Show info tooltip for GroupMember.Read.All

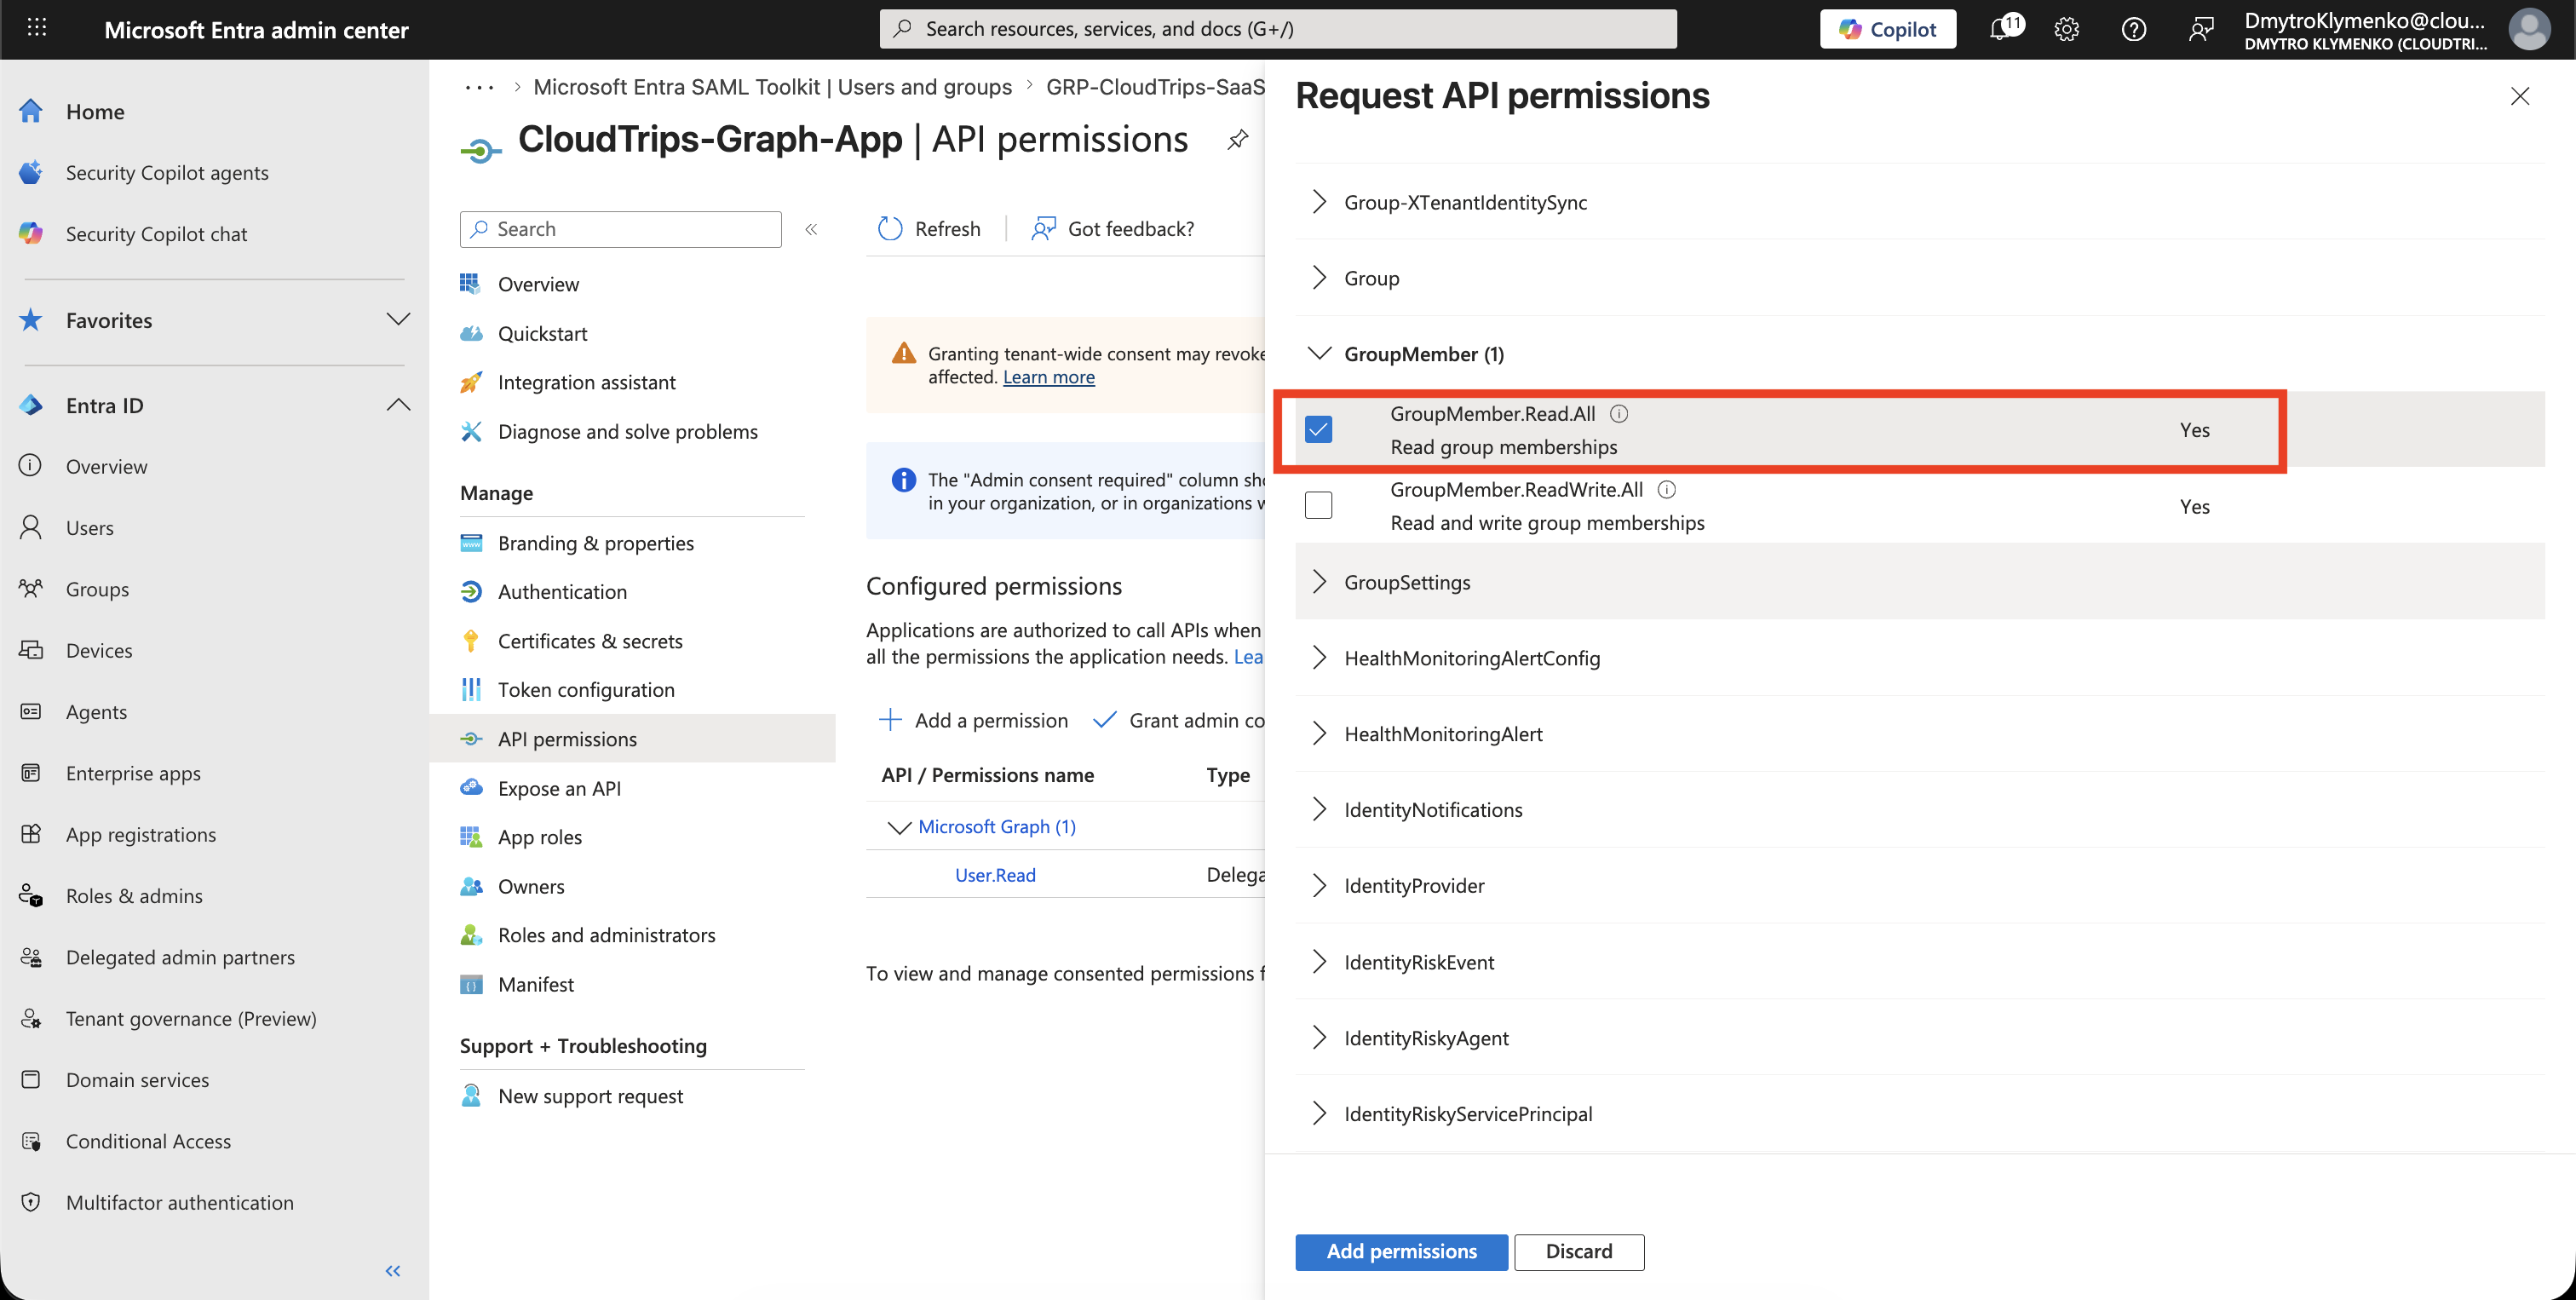[x=1619, y=413]
